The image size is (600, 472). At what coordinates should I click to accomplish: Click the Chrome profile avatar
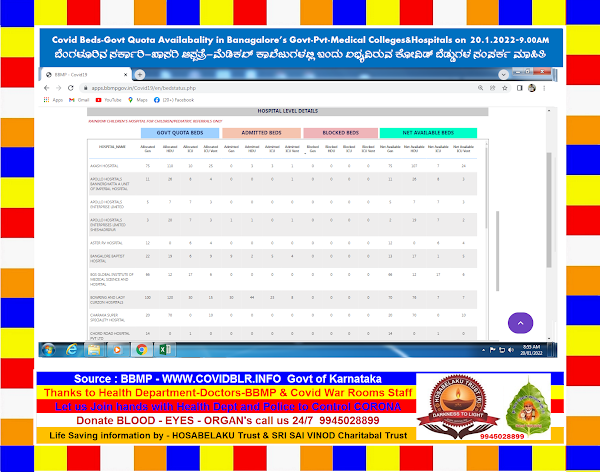(532, 88)
